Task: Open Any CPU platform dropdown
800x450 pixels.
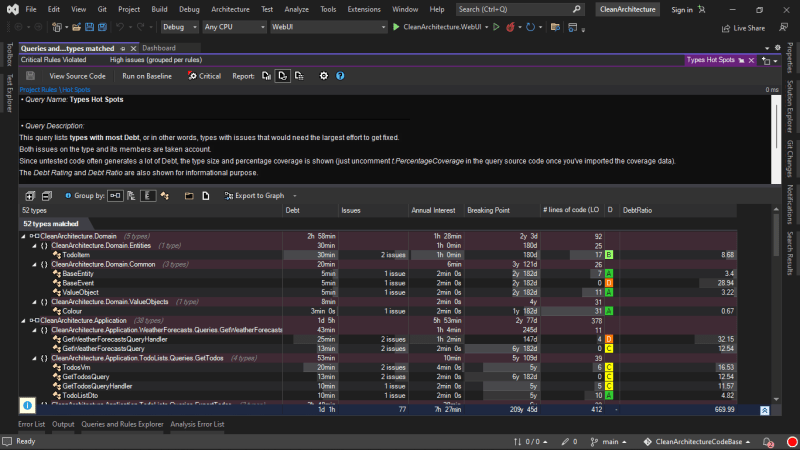Action: pyautogui.click(x=235, y=27)
